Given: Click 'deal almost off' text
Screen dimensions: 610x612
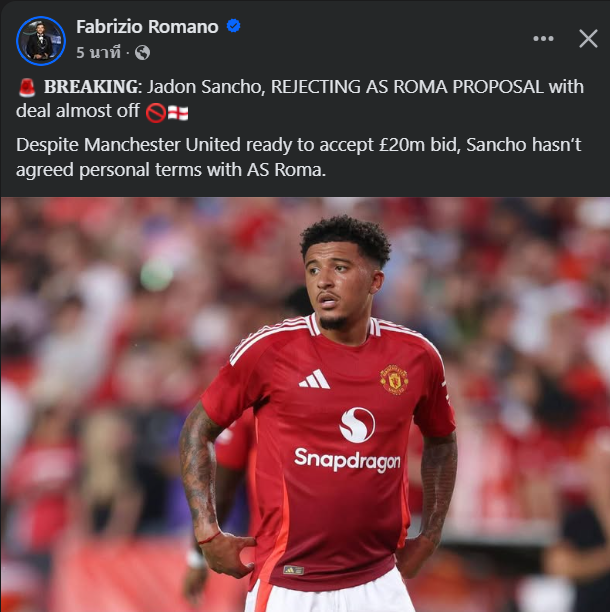Looking at the screenshot, I should 78,111.
